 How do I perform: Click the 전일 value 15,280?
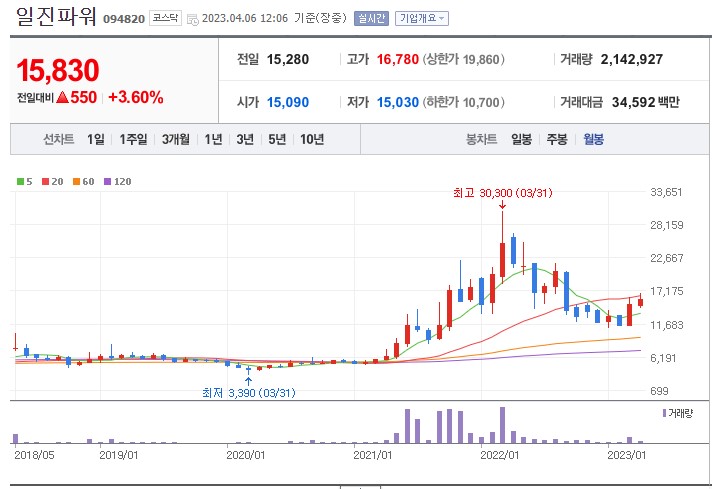point(288,59)
